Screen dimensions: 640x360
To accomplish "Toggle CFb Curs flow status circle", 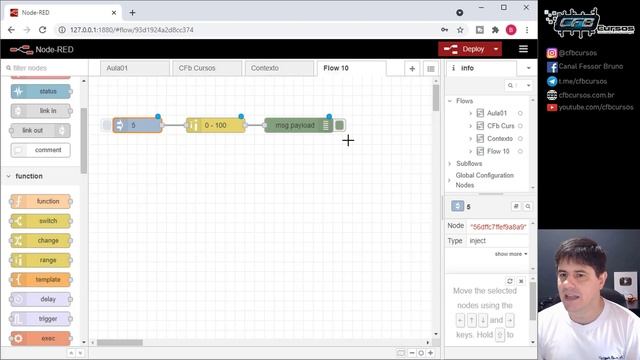I will (520, 126).
